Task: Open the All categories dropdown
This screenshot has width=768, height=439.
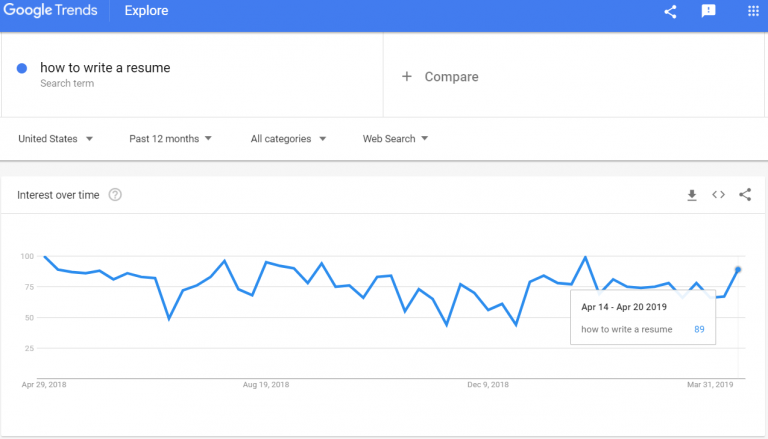Action: point(288,139)
